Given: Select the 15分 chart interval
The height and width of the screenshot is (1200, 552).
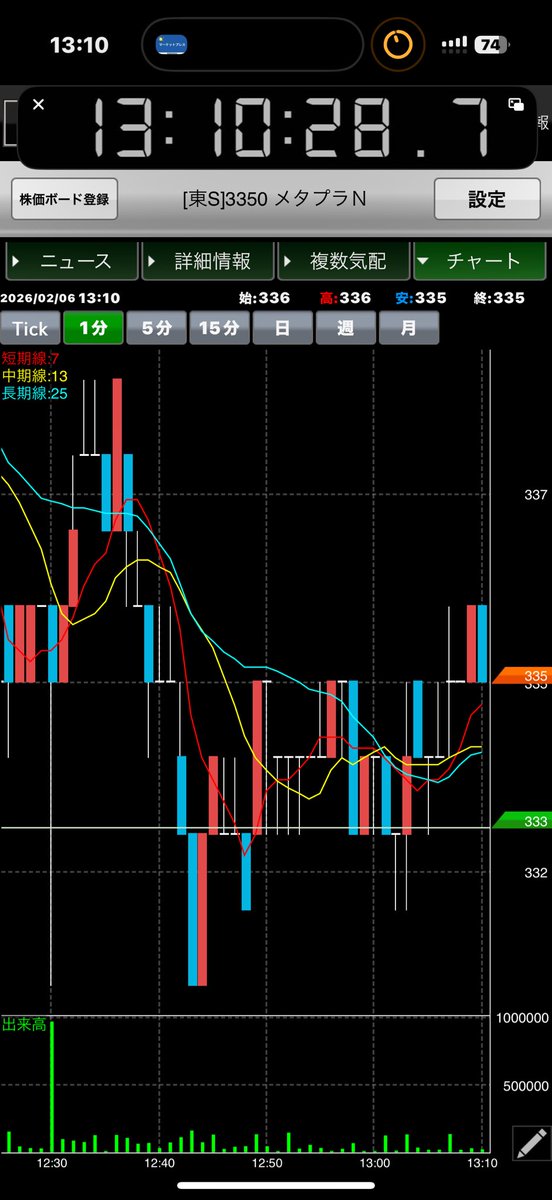Looking at the screenshot, I should click(x=219, y=328).
